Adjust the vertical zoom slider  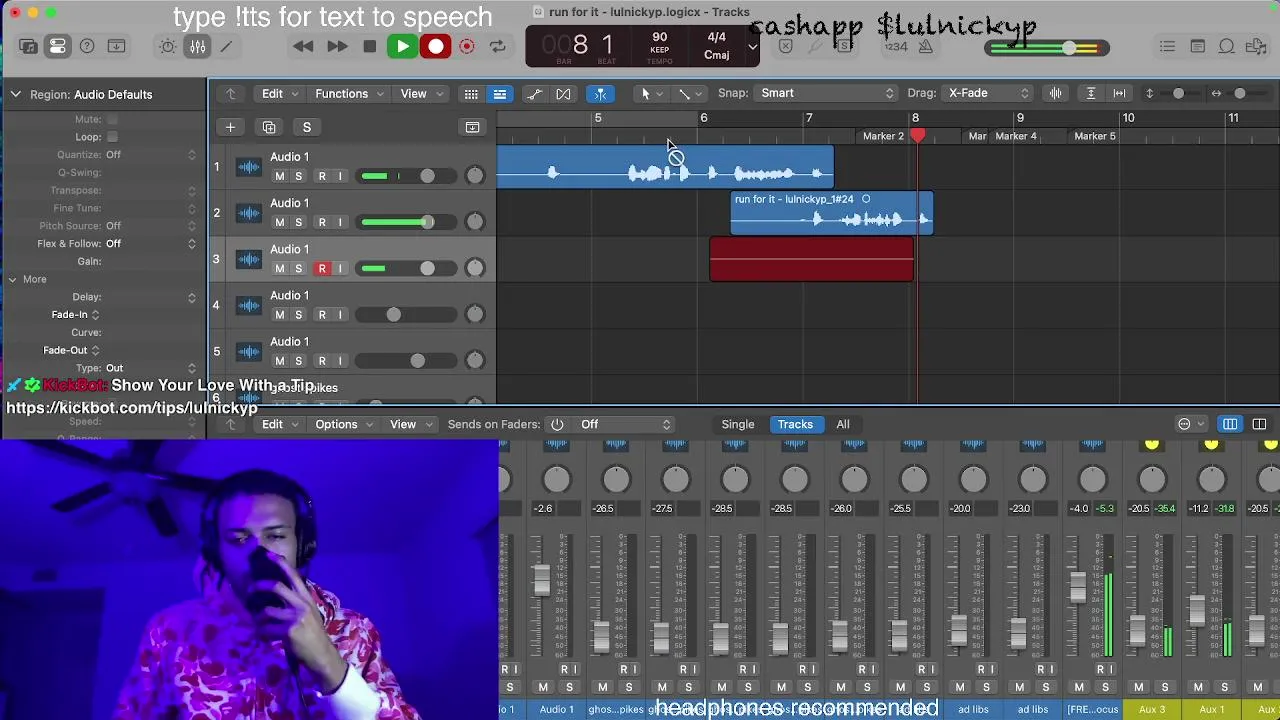pyautogui.click(x=1178, y=93)
